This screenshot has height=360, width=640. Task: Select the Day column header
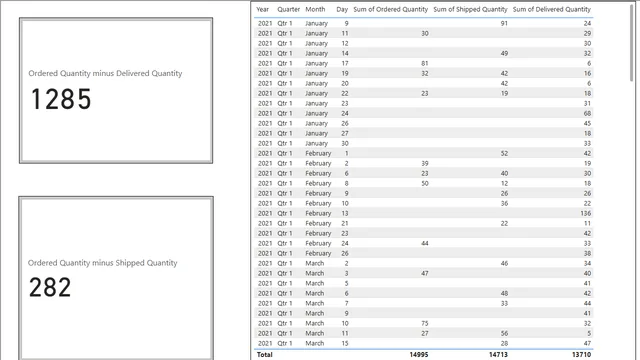click(x=342, y=9)
